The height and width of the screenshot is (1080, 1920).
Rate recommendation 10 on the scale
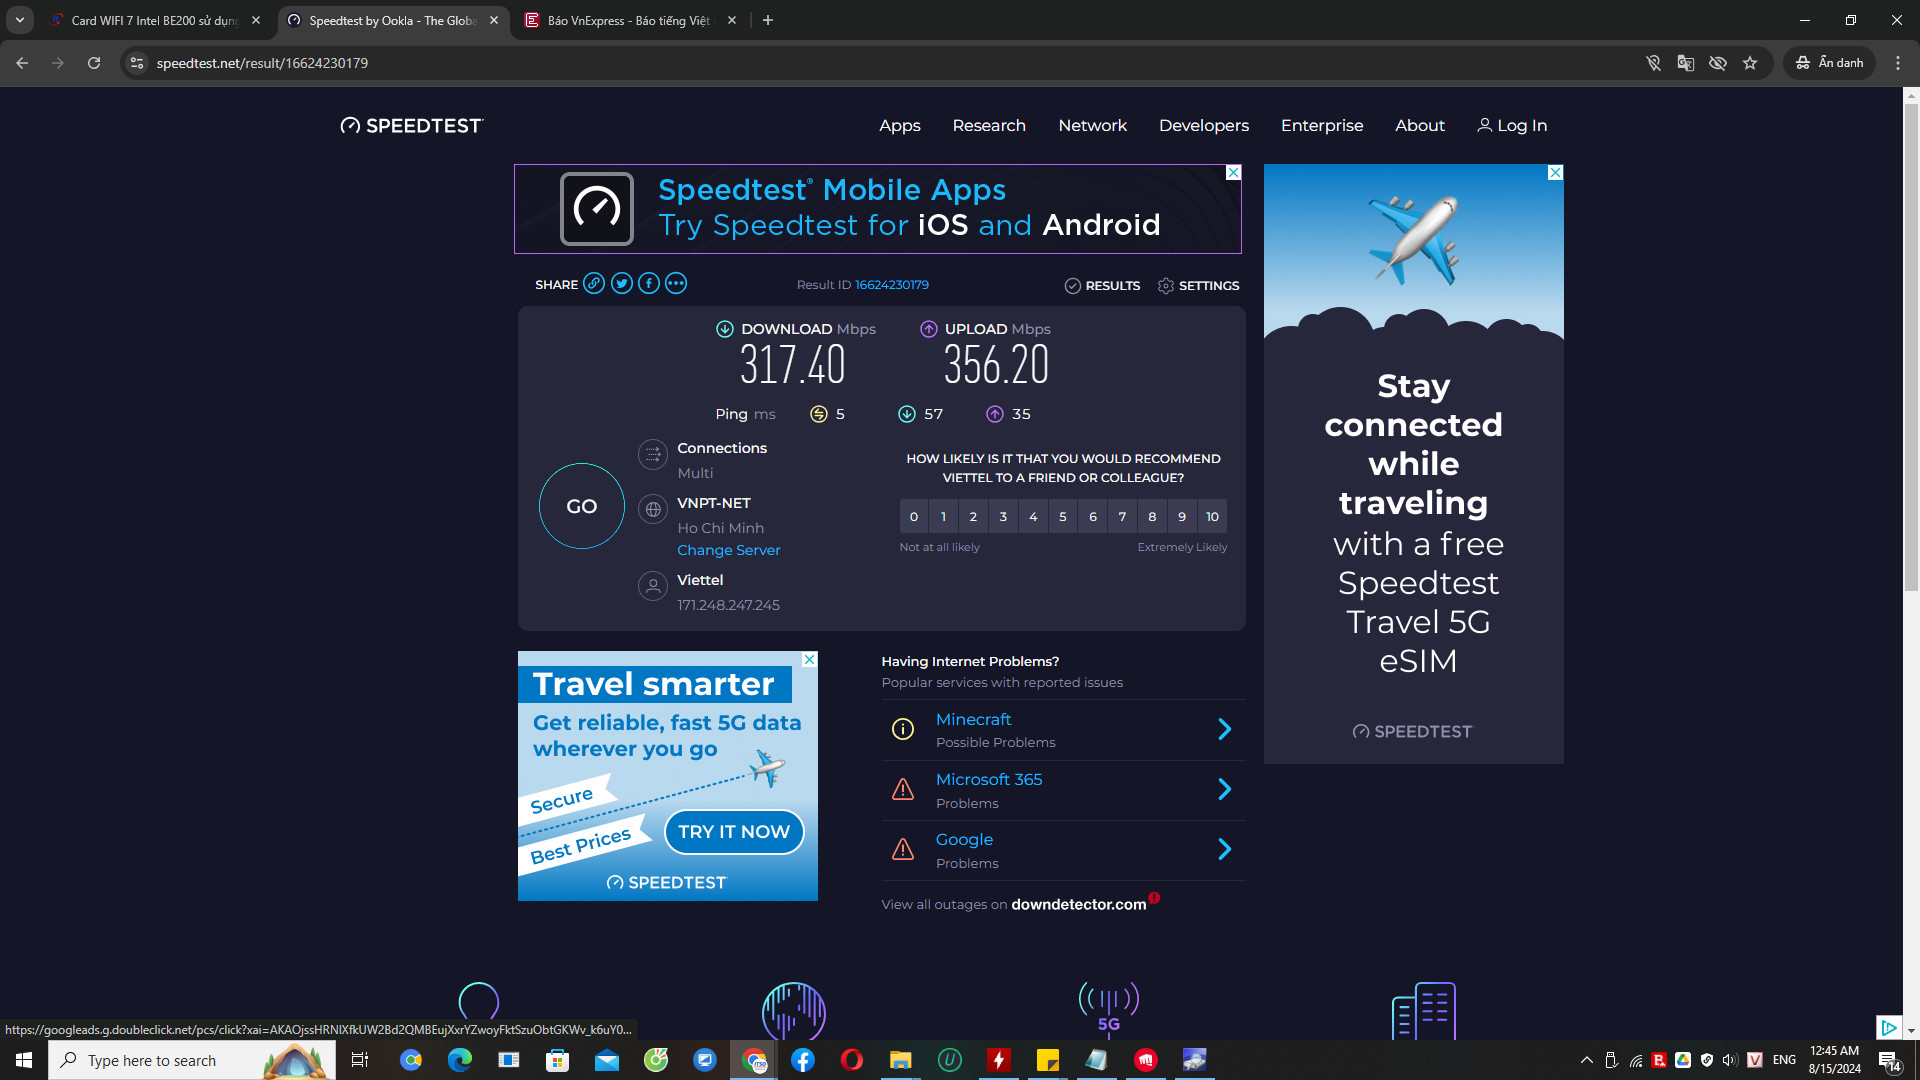[1212, 517]
